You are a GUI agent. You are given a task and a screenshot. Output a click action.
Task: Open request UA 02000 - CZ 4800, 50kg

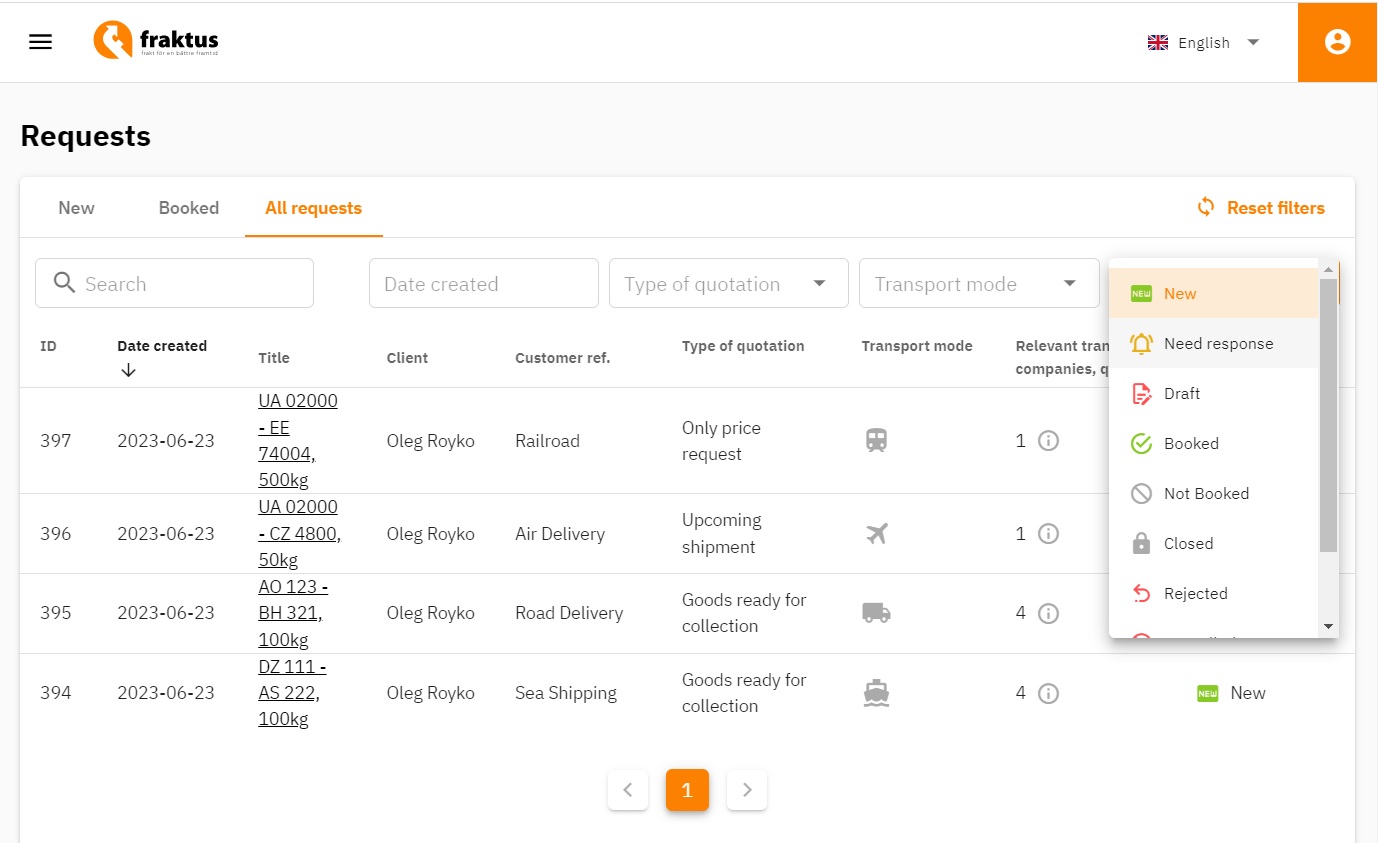click(x=299, y=534)
